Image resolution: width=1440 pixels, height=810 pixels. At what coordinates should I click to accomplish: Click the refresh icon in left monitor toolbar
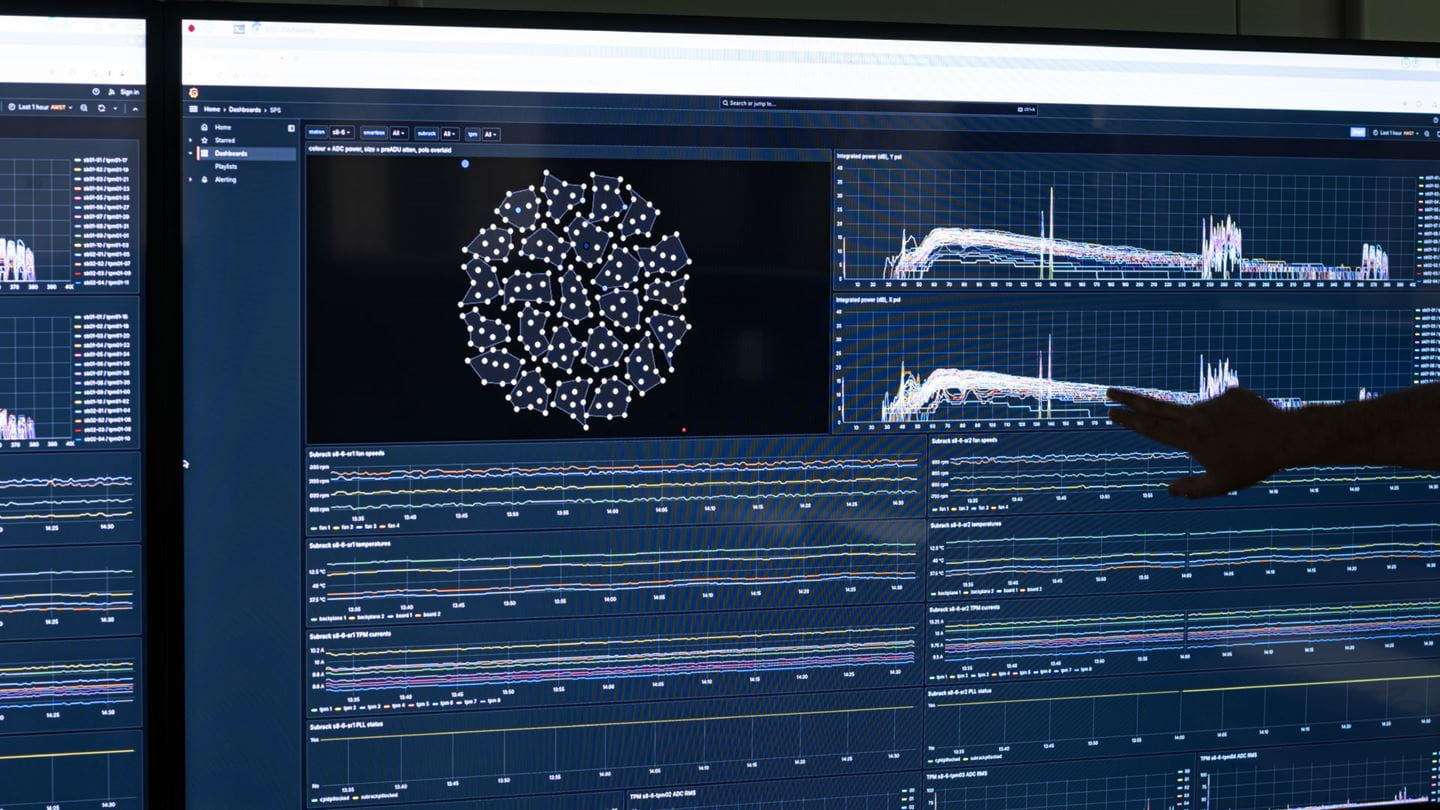pyautogui.click(x=101, y=108)
